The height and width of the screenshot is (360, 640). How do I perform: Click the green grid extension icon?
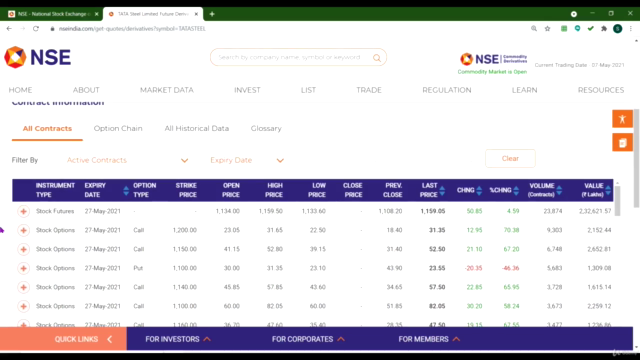564,29
